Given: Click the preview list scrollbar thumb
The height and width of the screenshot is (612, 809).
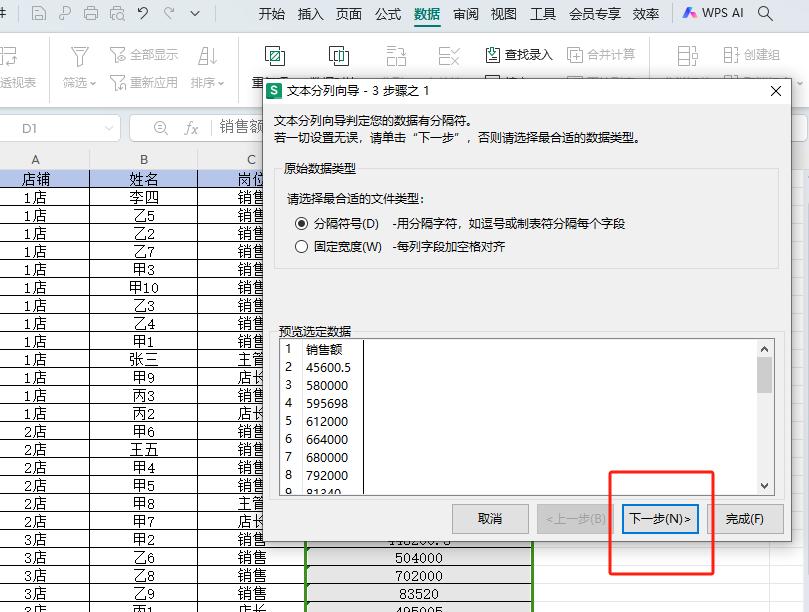Looking at the screenshot, I should pyautogui.click(x=764, y=375).
